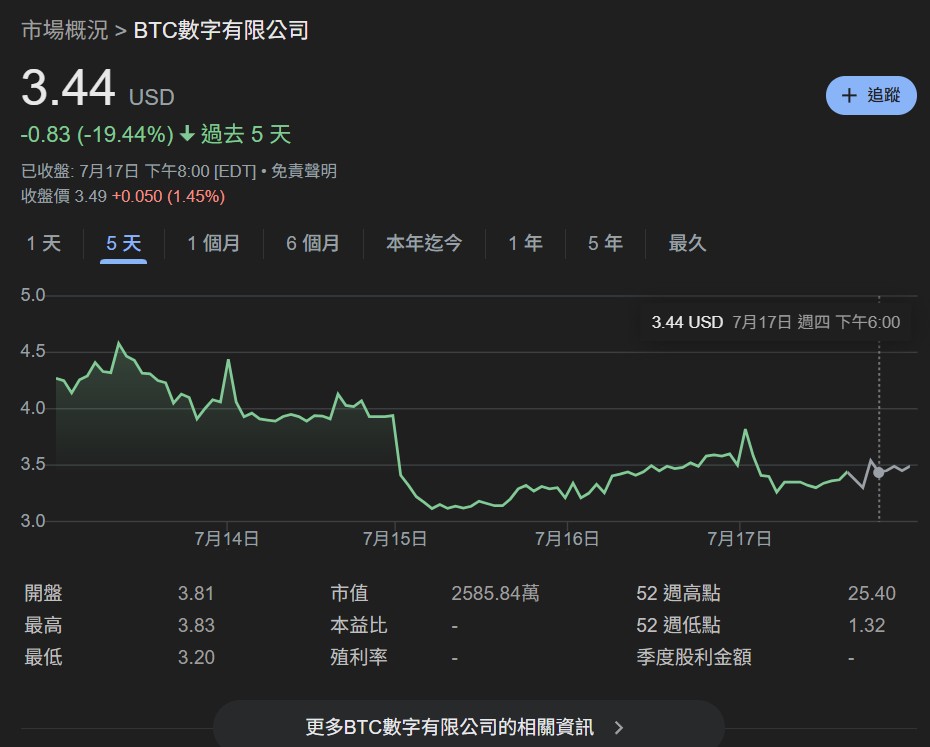Screen dimensions: 930x747
Task: Click the highlighted data point on 7月17日
Action: (877, 472)
